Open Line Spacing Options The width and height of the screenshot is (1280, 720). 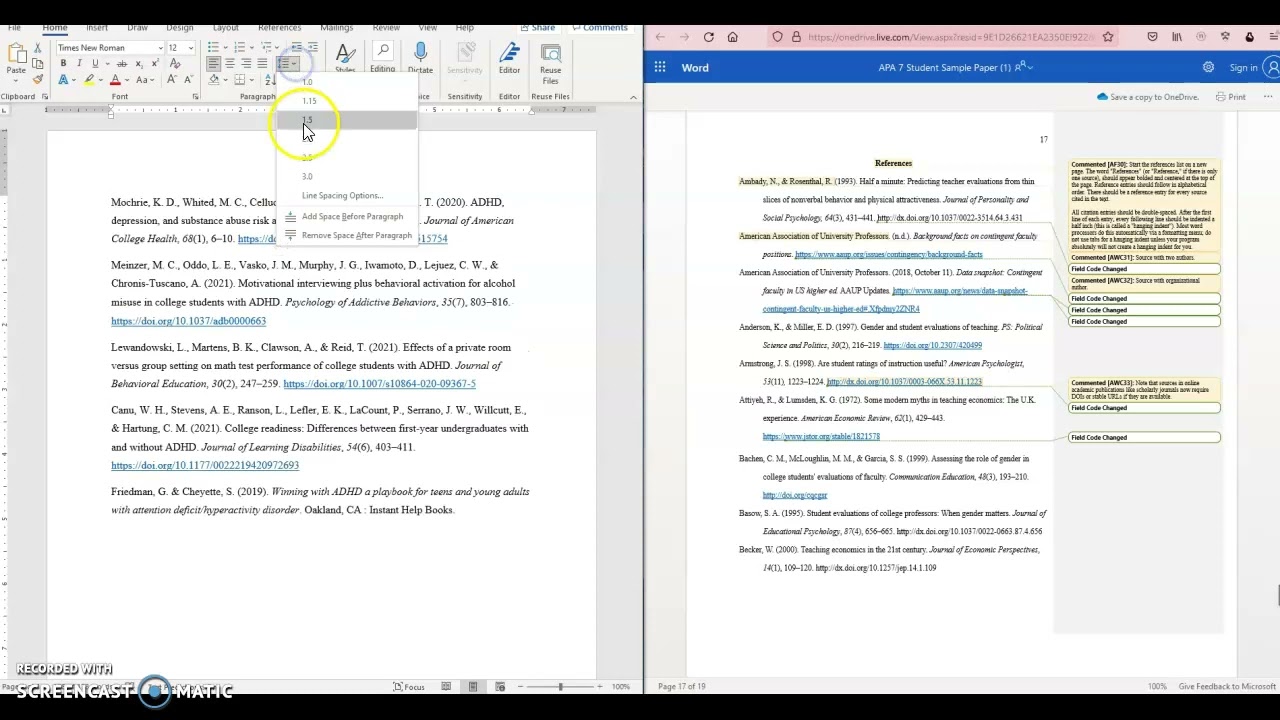pos(346,196)
